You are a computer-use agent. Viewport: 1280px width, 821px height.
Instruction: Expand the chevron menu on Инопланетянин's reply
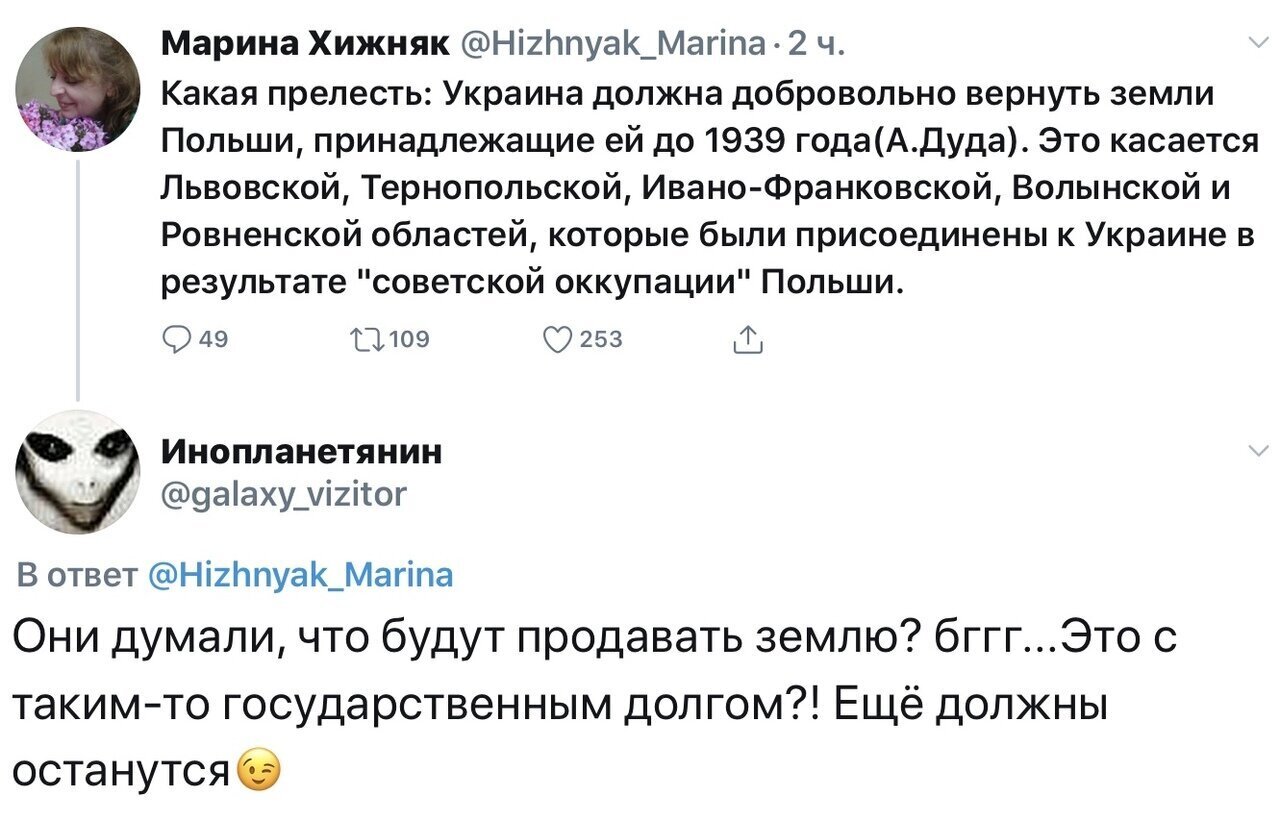pos(1255,452)
